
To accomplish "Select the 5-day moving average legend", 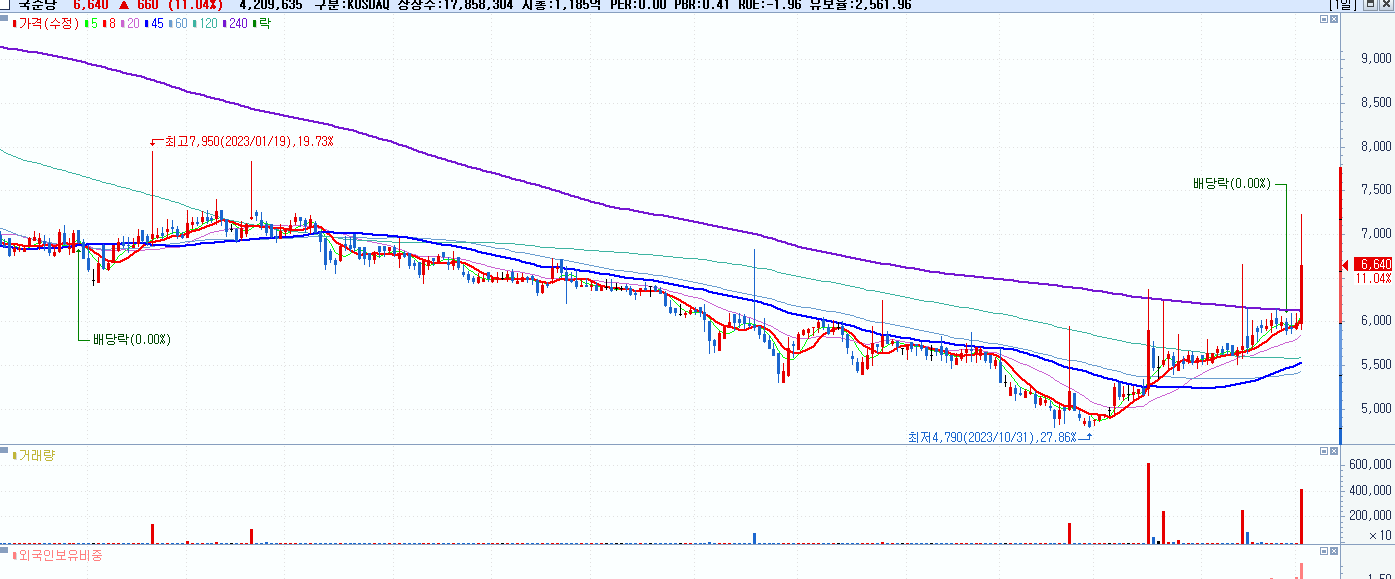I will coord(91,22).
